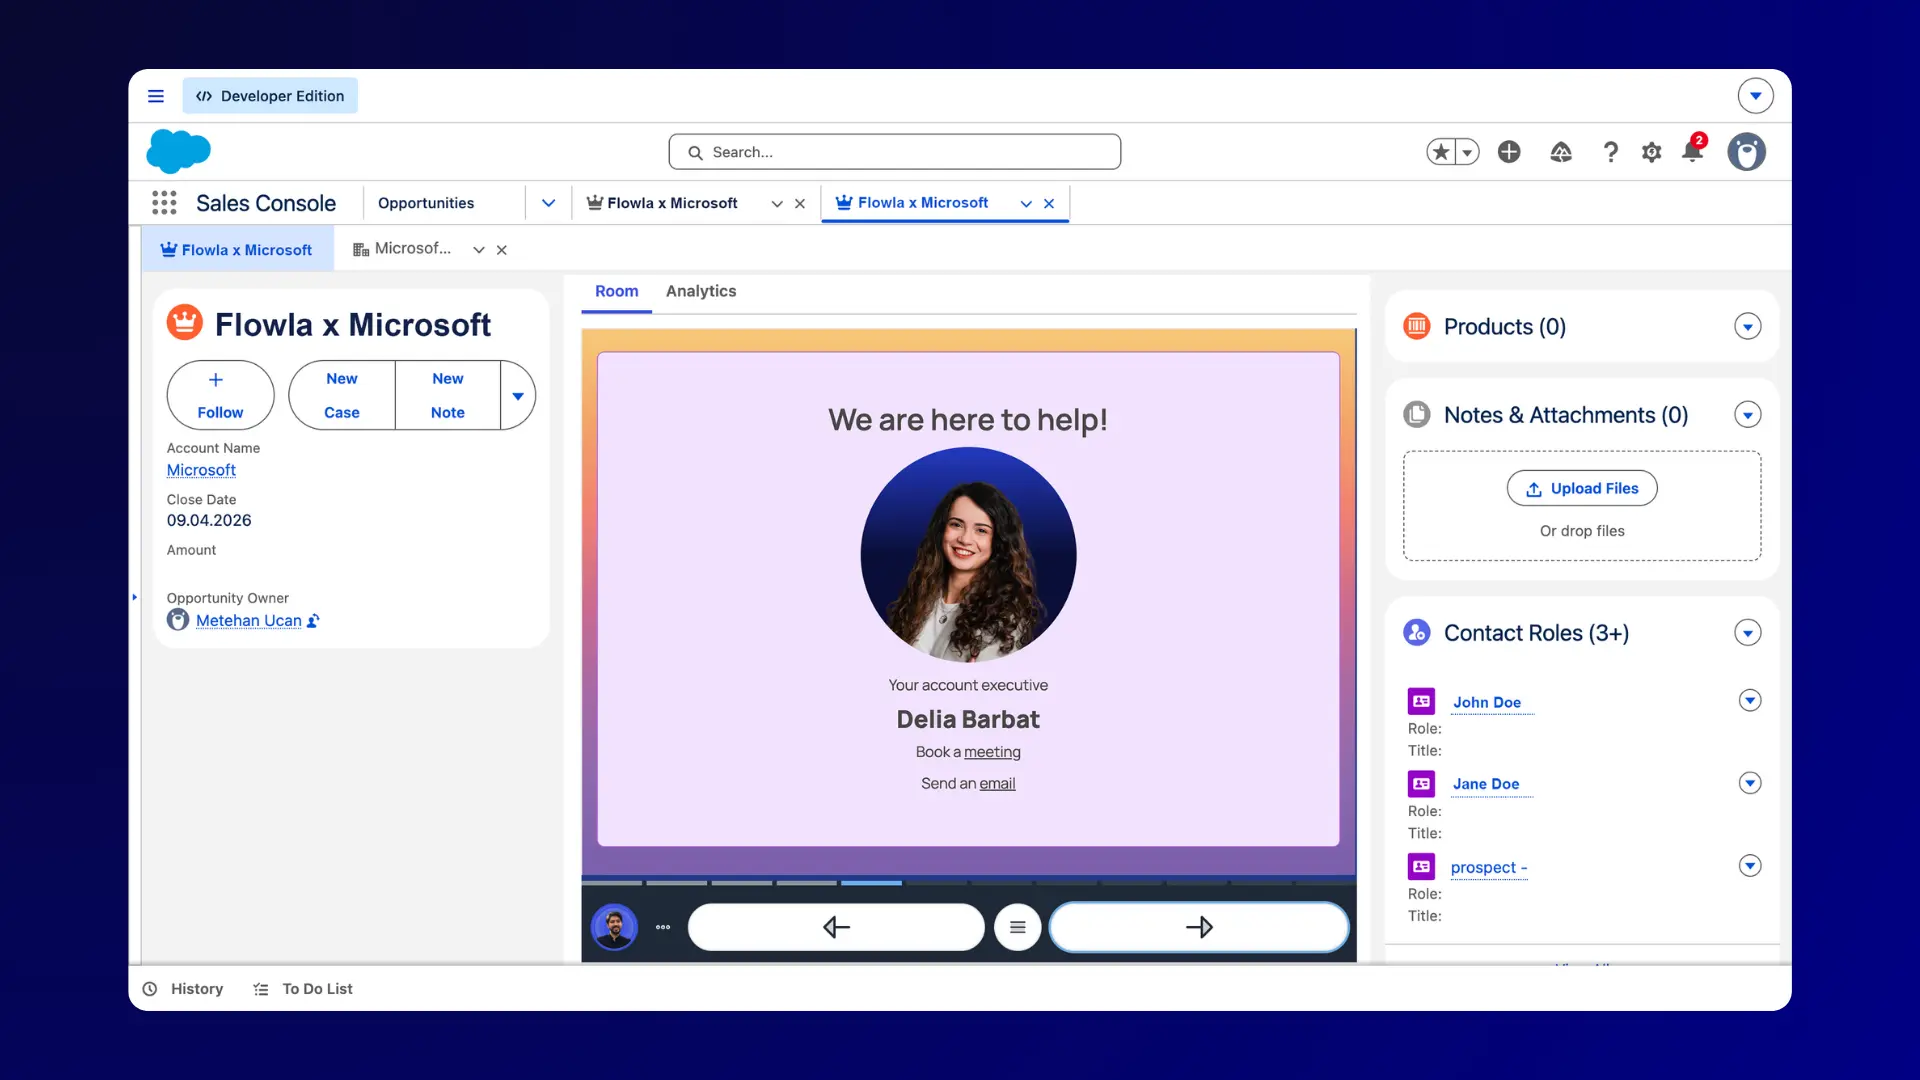The image size is (1920, 1080).
Task: Click your bear profile avatar icon
Action: 1747,151
